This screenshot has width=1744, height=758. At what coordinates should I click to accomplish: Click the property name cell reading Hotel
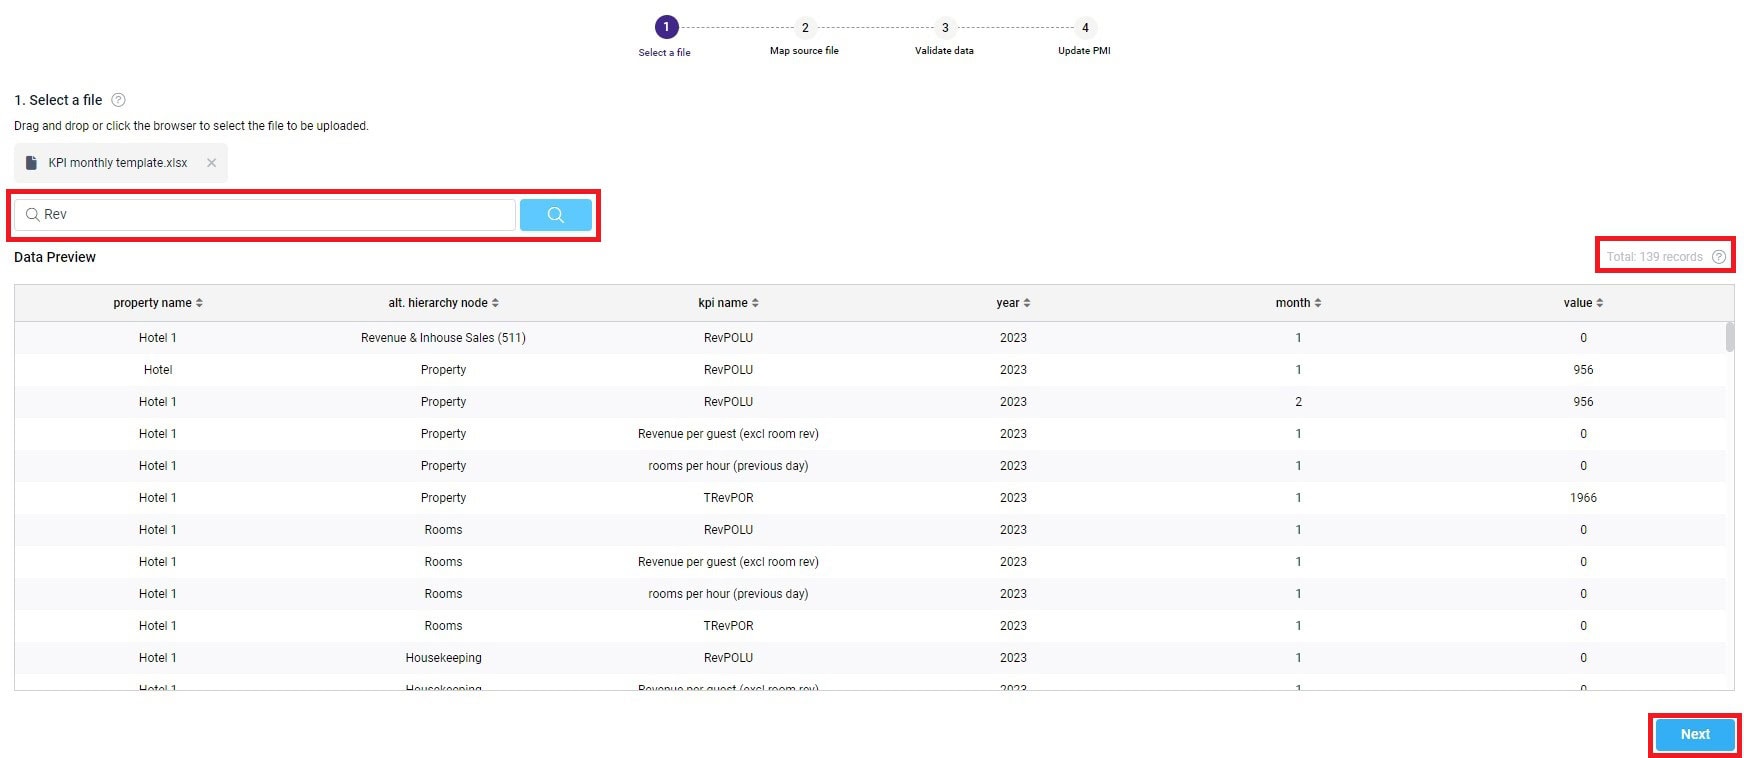[x=158, y=370]
